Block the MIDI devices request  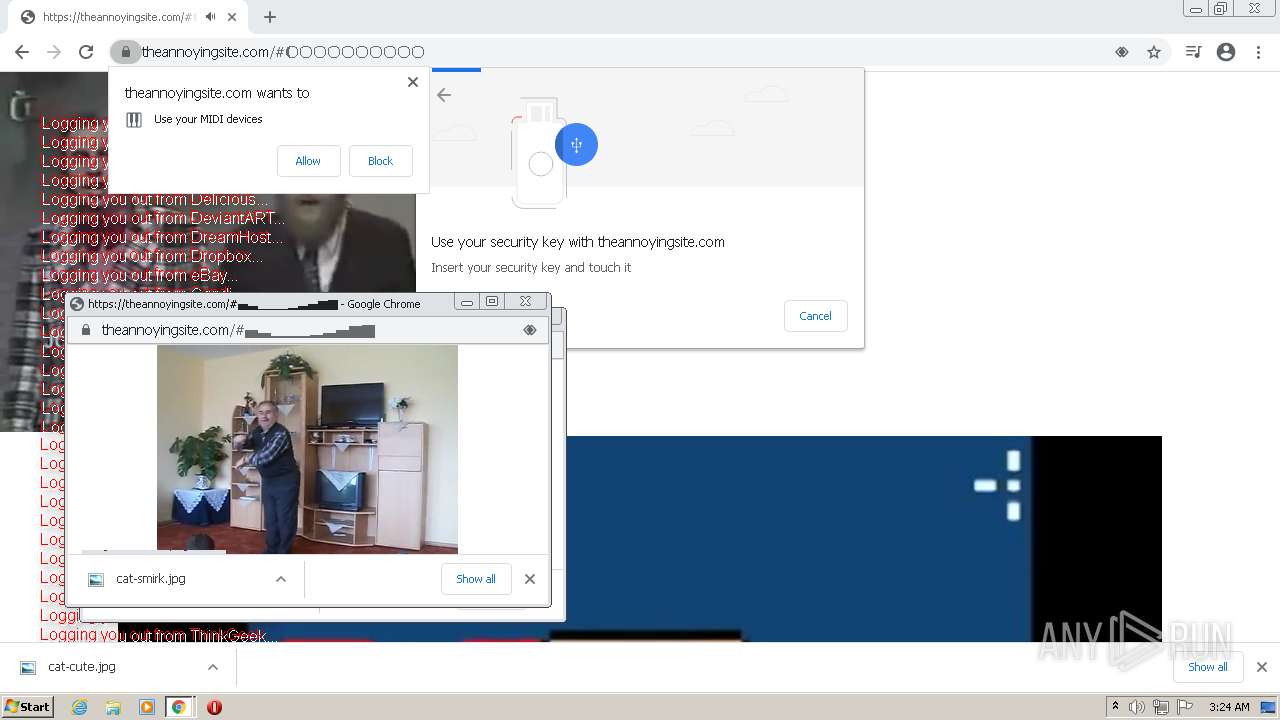[x=380, y=161]
